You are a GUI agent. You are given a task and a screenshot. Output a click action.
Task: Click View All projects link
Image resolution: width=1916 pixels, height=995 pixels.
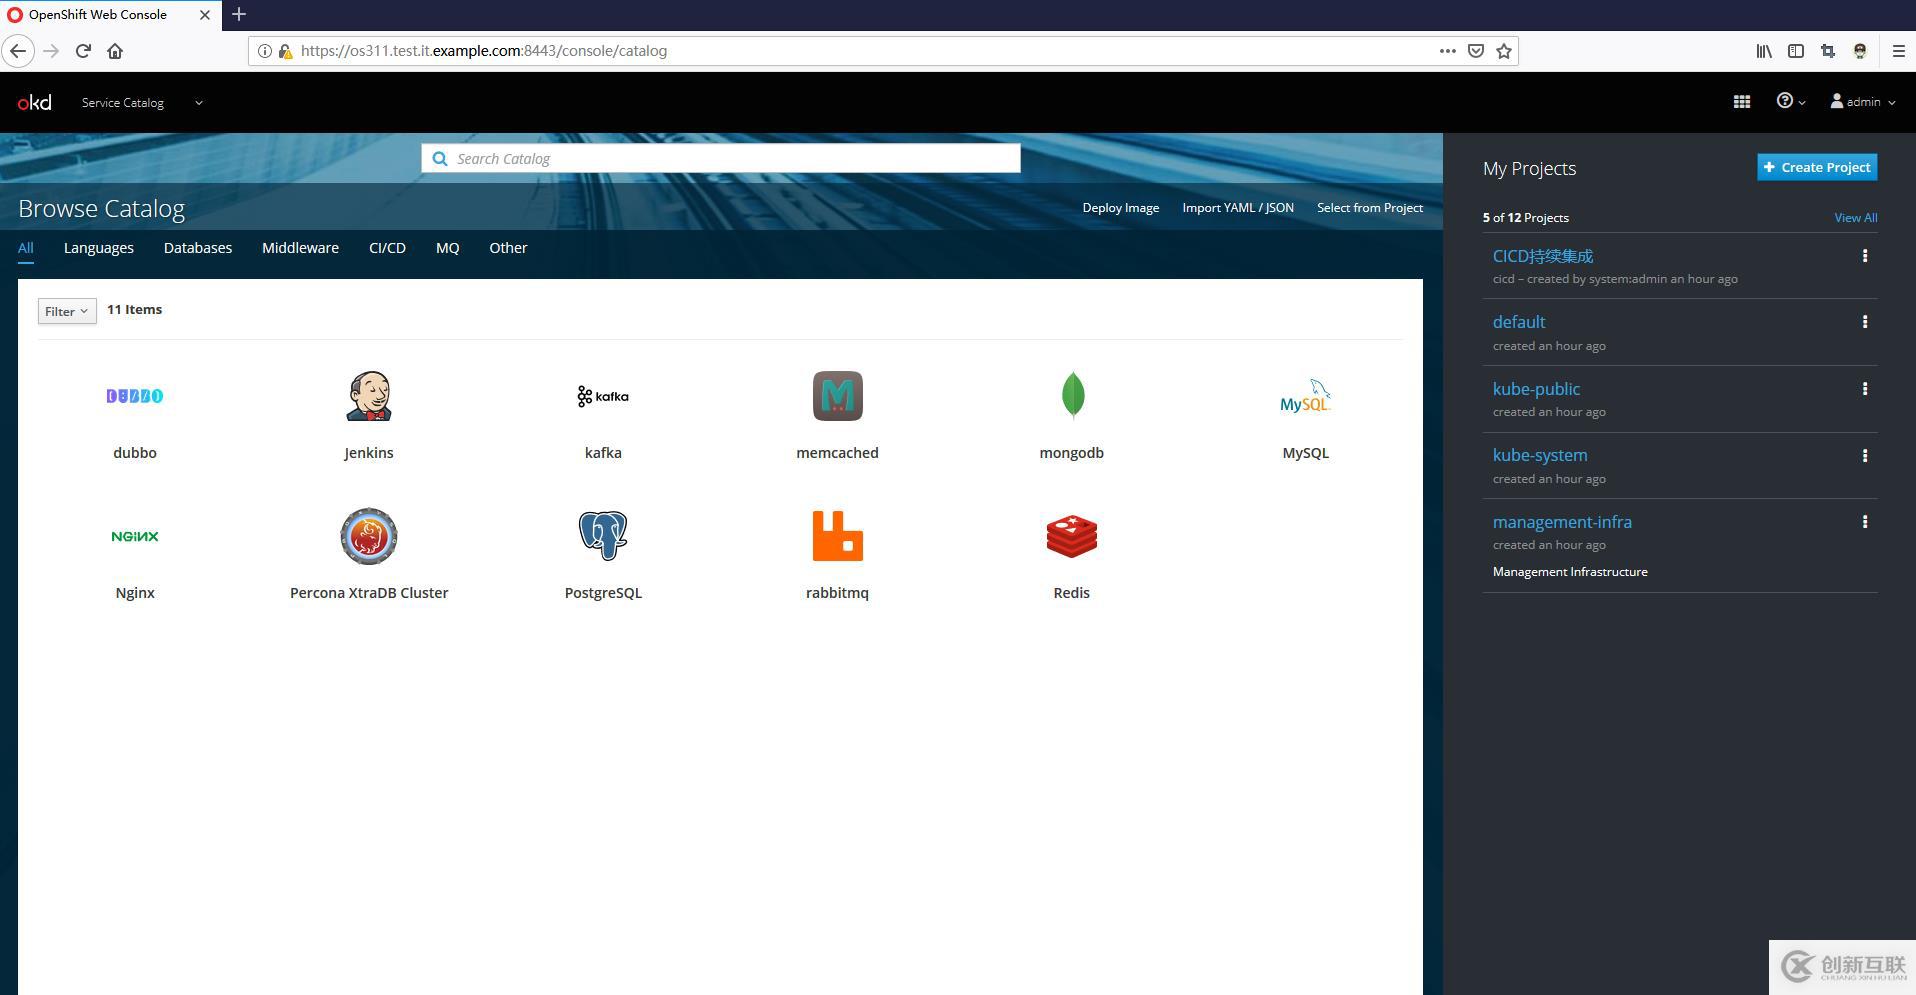click(x=1855, y=218)
